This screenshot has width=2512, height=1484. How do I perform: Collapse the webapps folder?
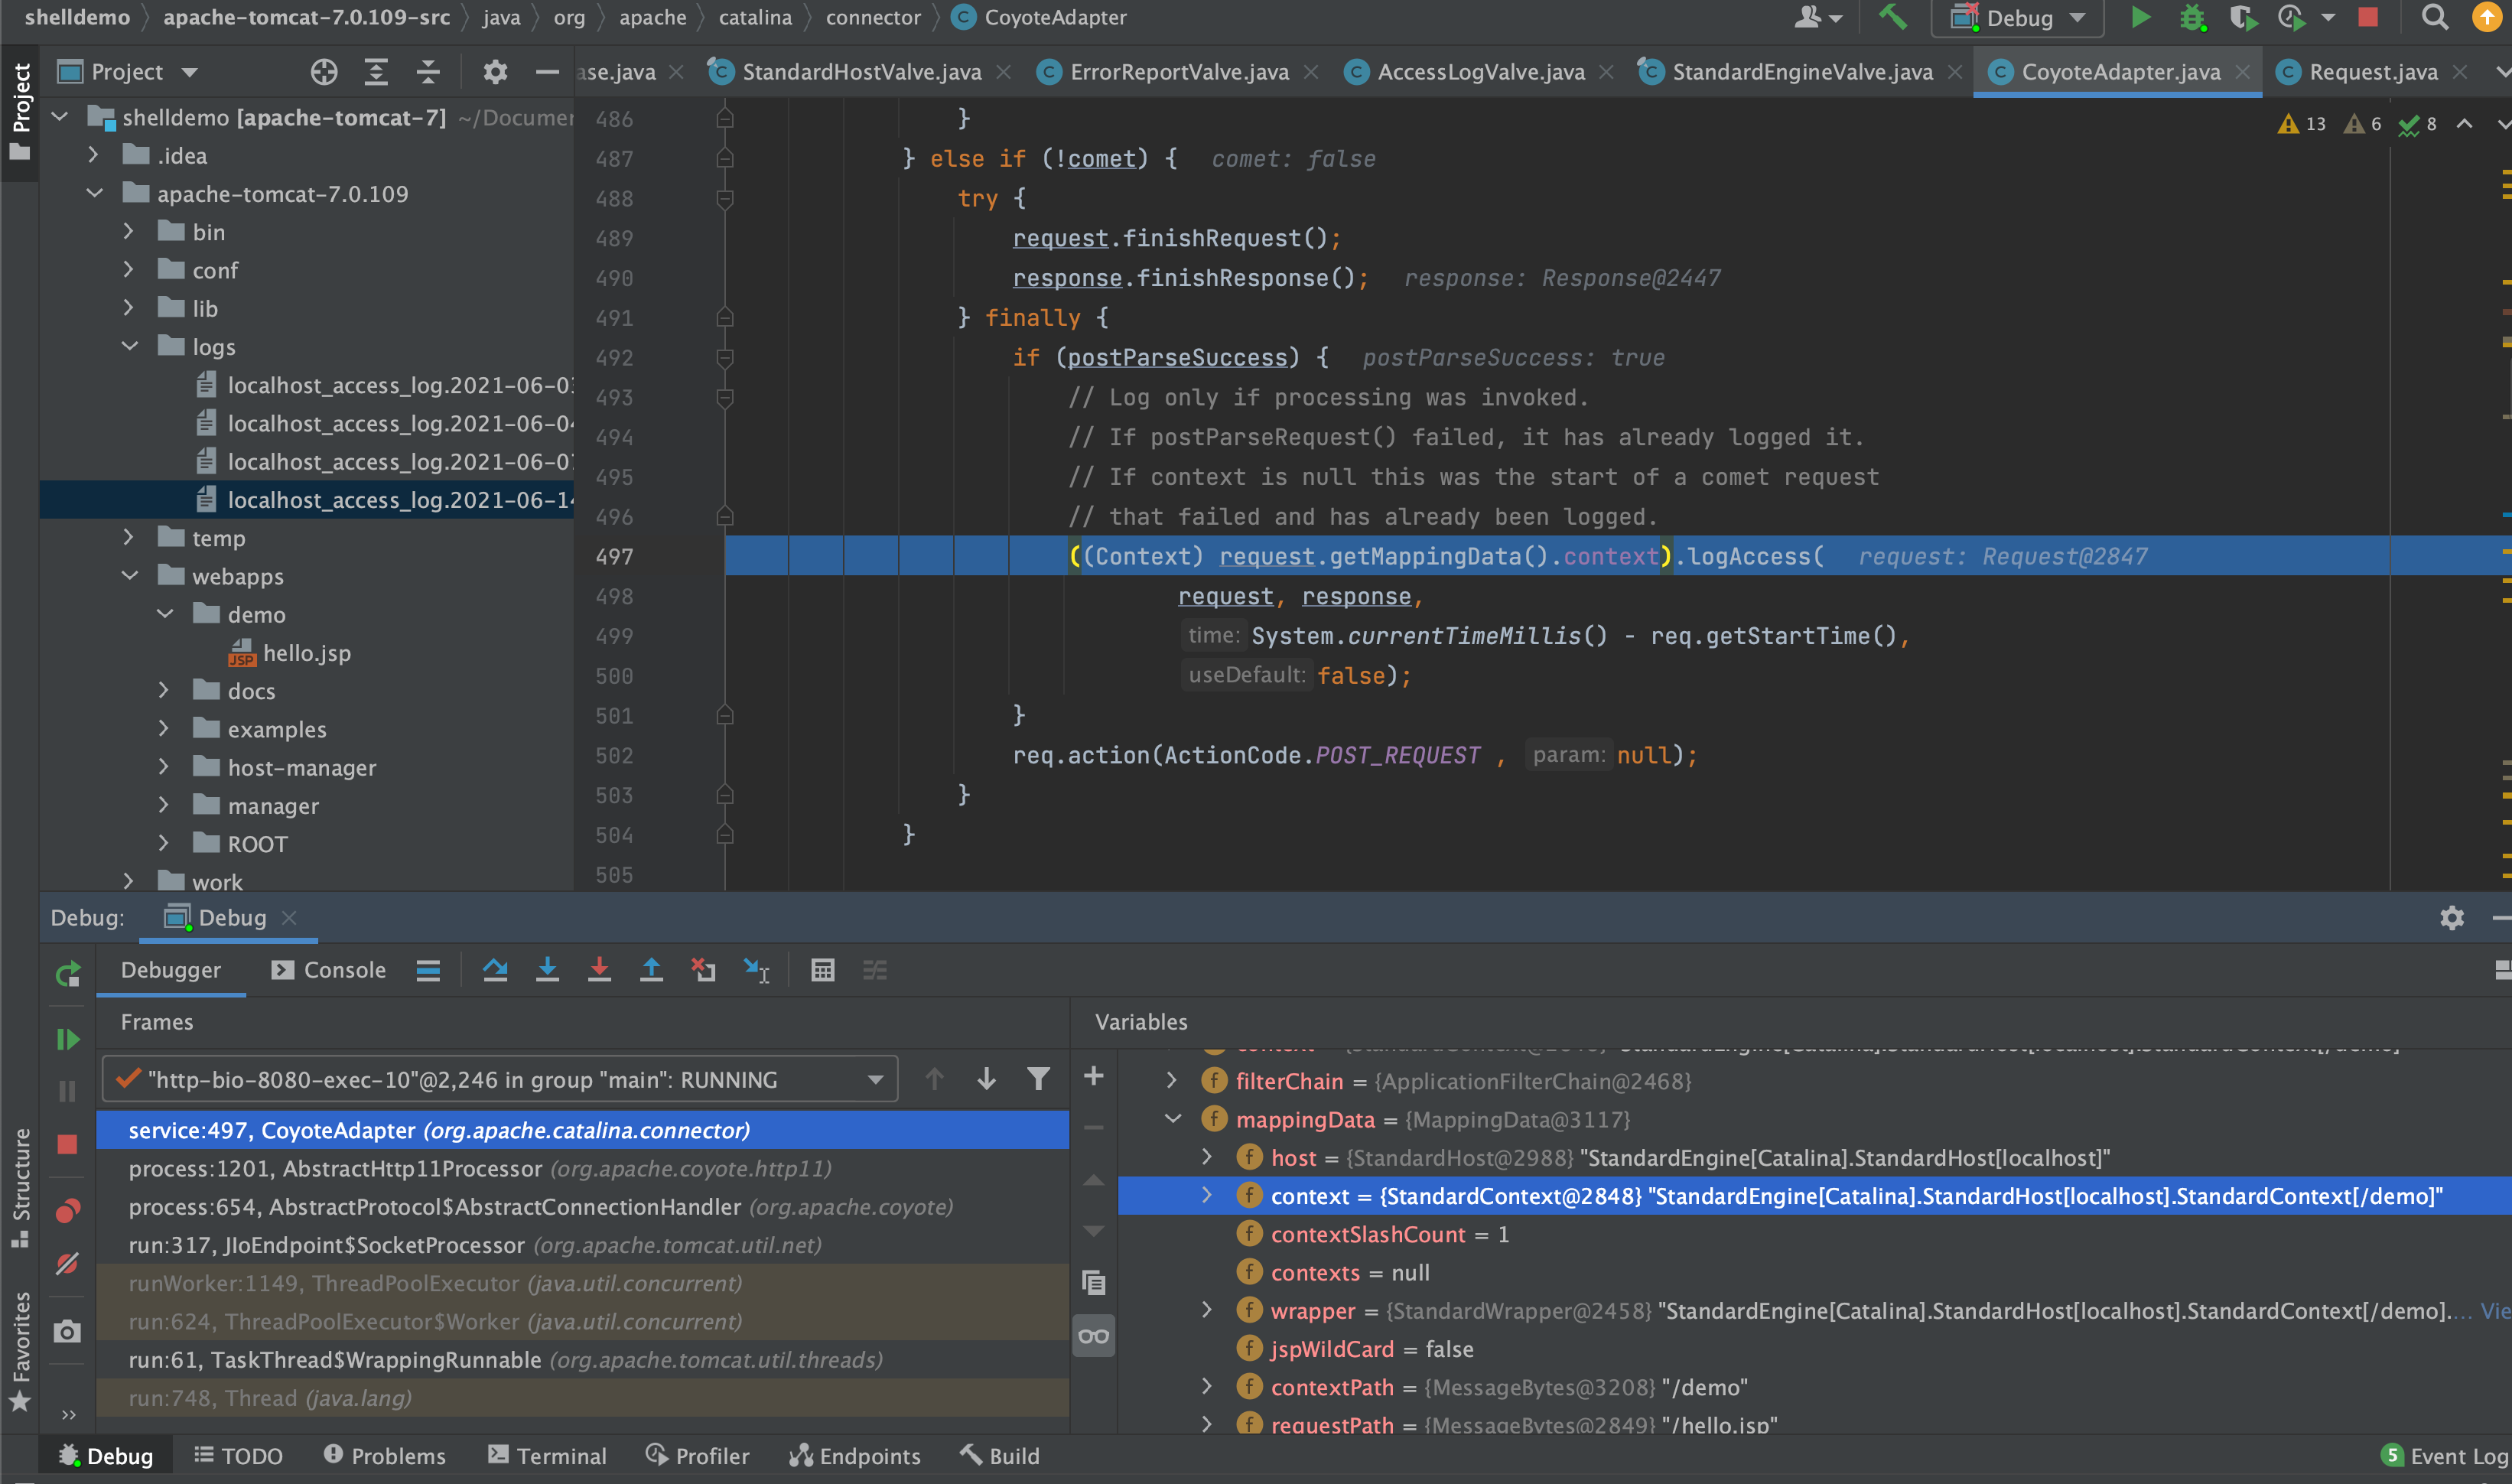pos(129,577)
